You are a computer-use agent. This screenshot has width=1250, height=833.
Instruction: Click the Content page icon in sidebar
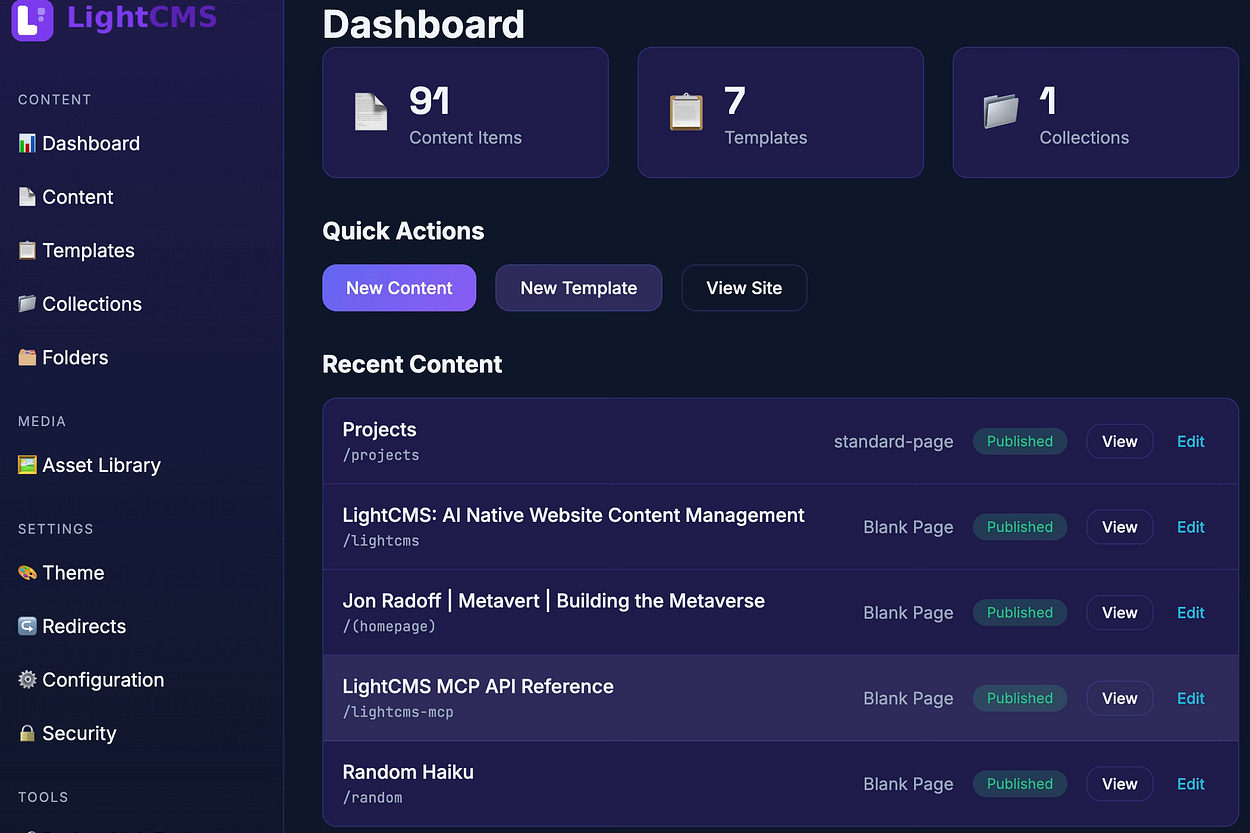point(27,197)
